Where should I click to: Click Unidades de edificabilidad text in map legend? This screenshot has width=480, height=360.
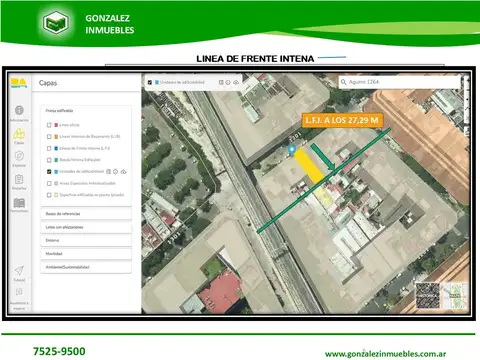point(182,82)
